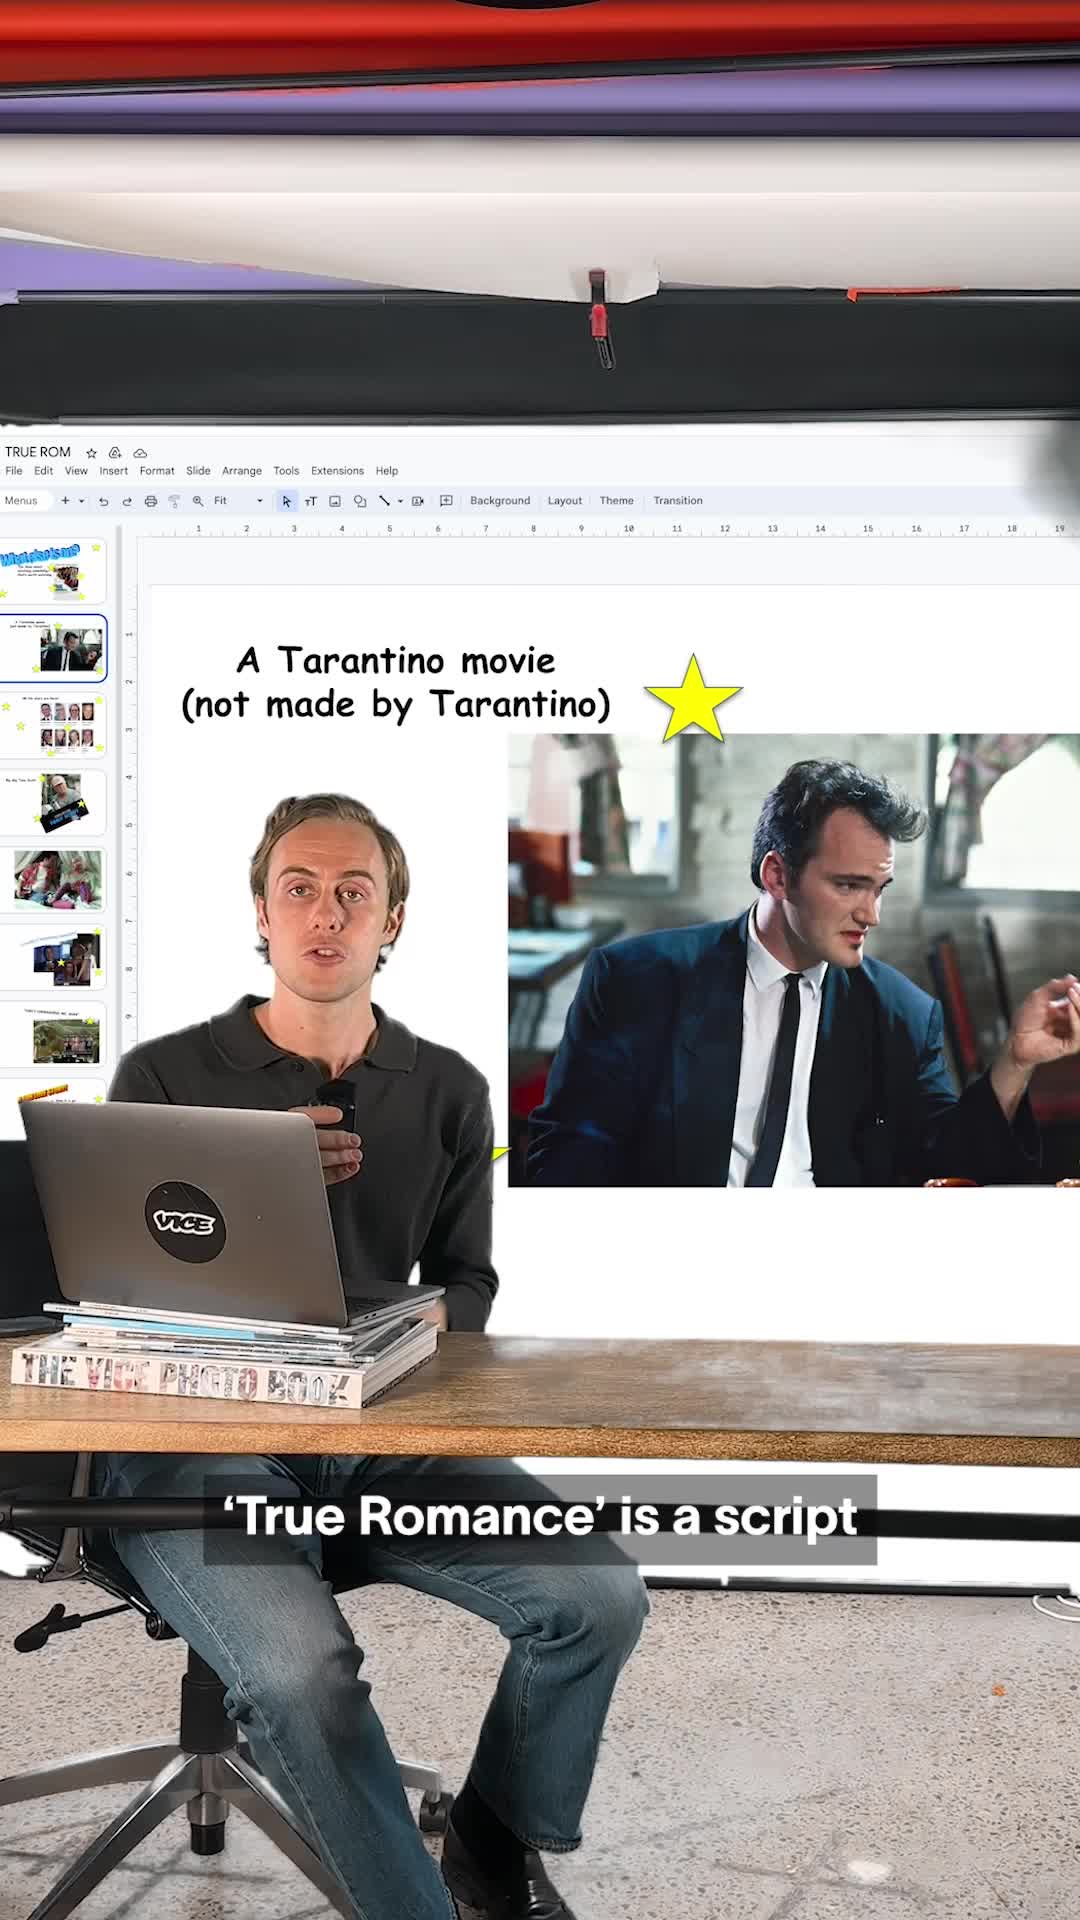Click the 'A Tarantino movie' title text box
This screenshot has height=1920, width=1080.
click(x=396, y=682)
